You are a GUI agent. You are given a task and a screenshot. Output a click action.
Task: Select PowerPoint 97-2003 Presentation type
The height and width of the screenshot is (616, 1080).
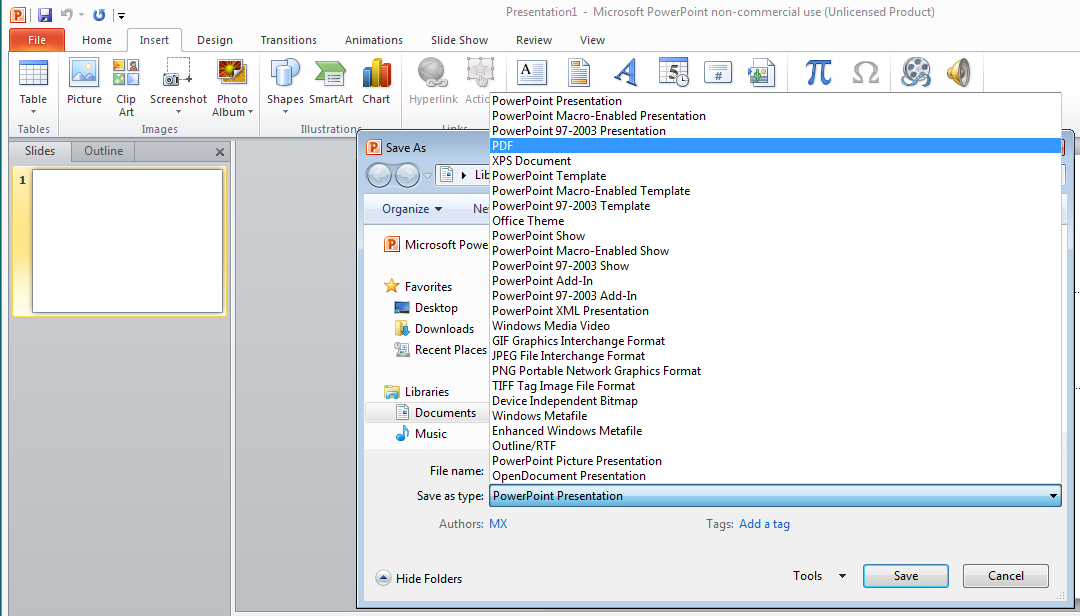(776, 130)
